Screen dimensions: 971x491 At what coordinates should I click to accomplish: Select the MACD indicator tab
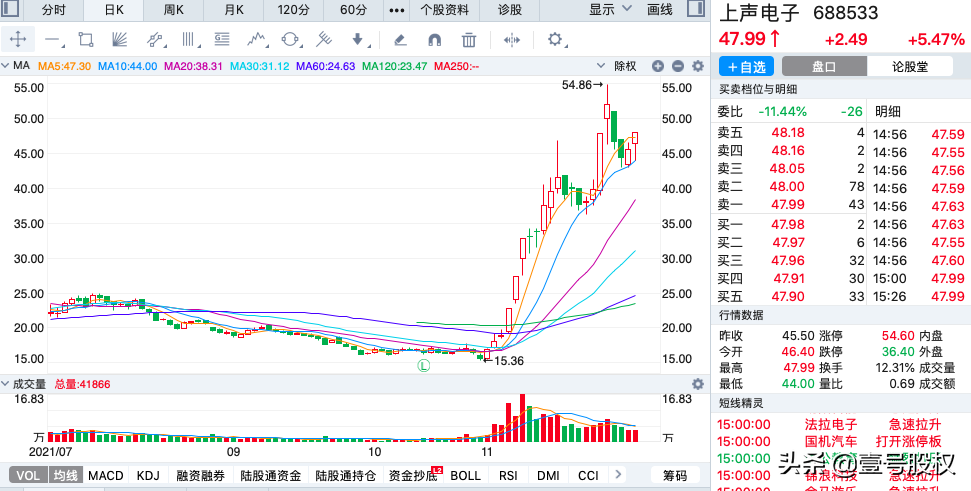coord(106,476)
